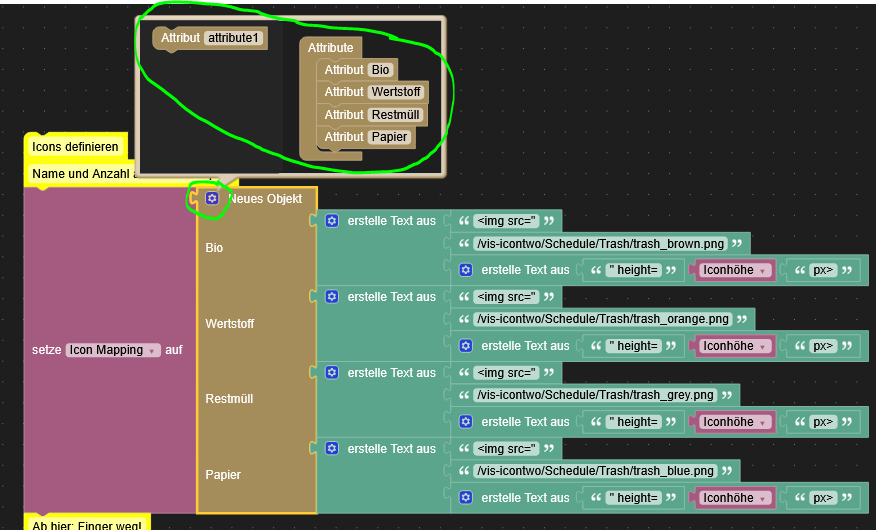Click gear of outer 'erstelle Text aus' in Restmüll row

point(332,373)
